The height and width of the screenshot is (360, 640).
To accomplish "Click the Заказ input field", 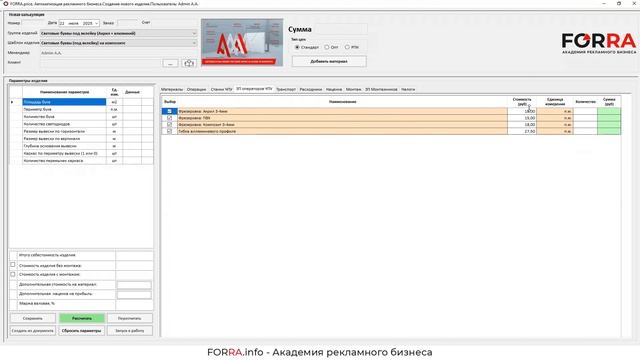I will click(x=127, y=23).
